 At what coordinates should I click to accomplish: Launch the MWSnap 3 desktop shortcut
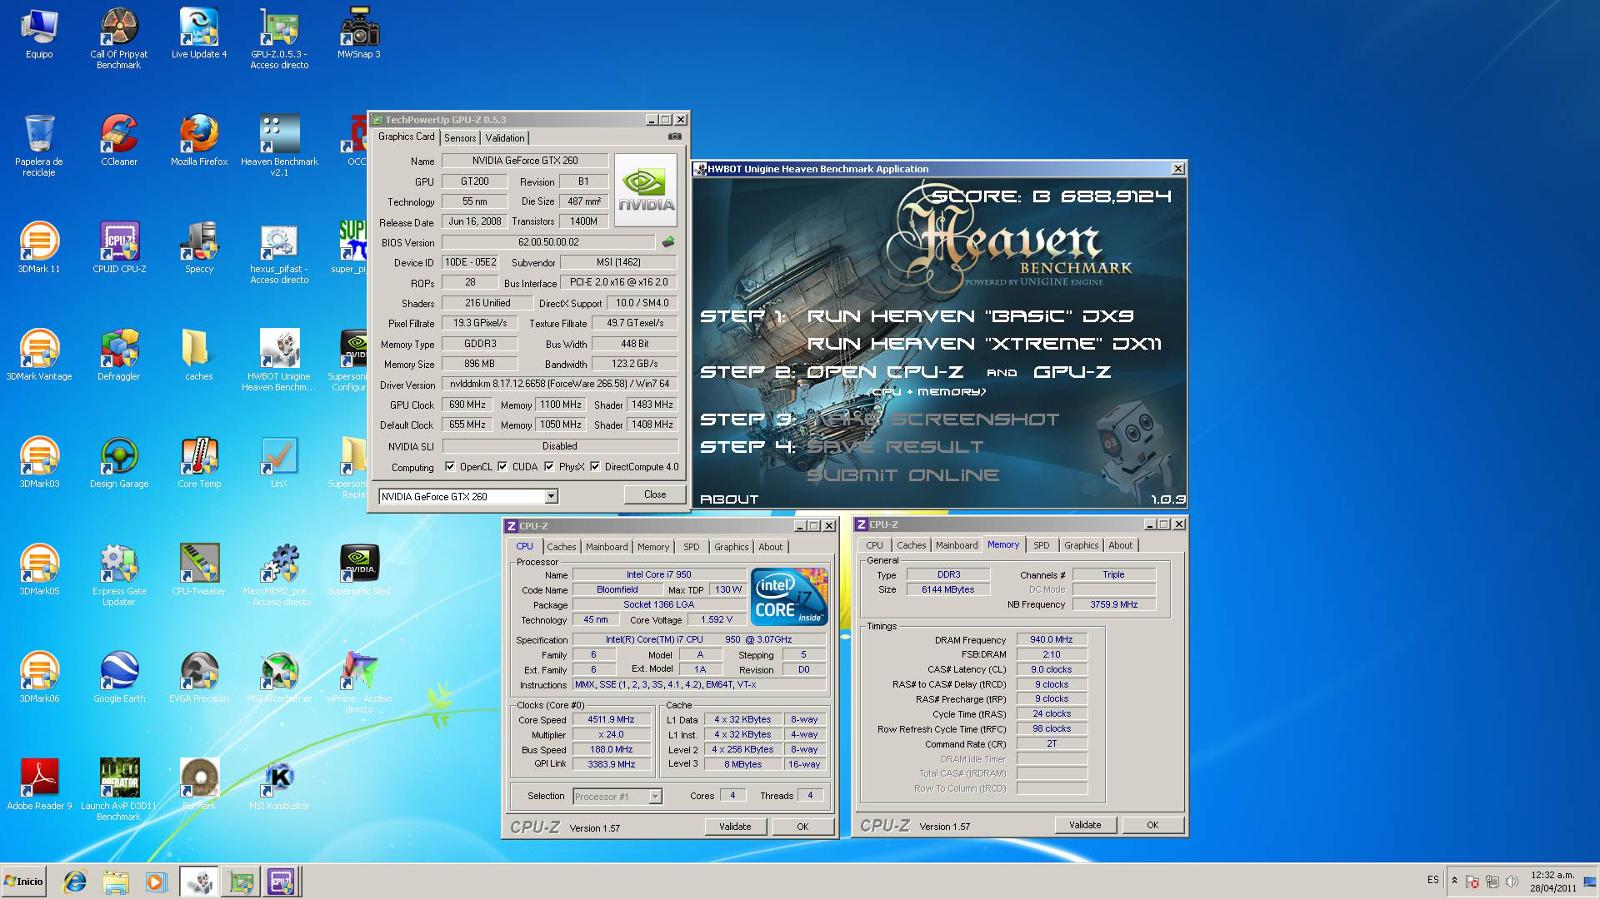click(359, 33)
